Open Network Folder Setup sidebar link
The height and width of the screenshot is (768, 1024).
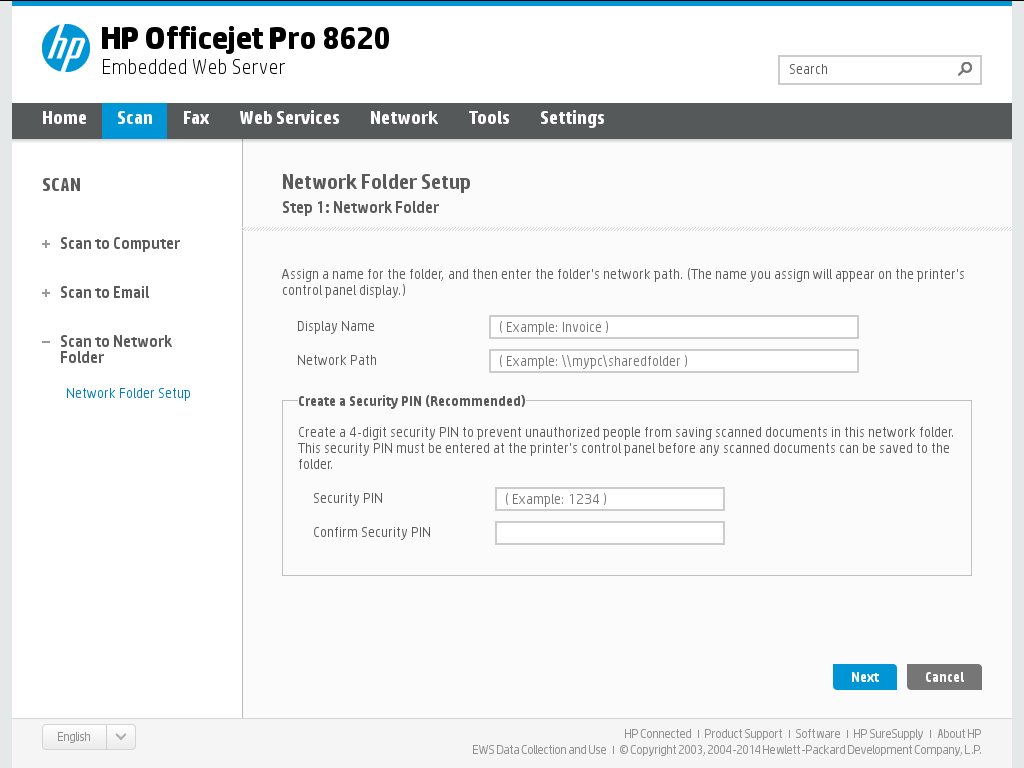click(x=128, y=393)
